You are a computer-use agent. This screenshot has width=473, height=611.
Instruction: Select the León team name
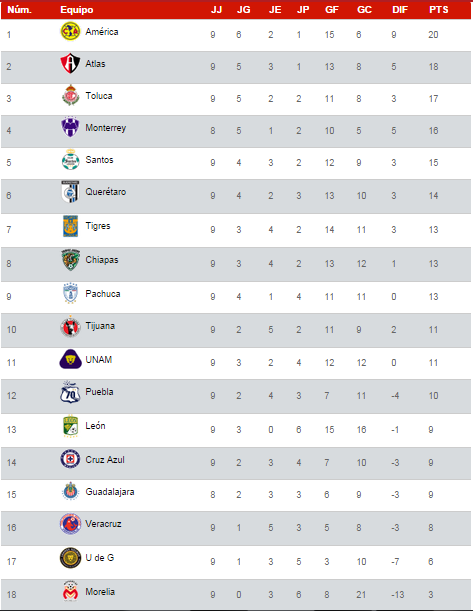coord(95,426)
